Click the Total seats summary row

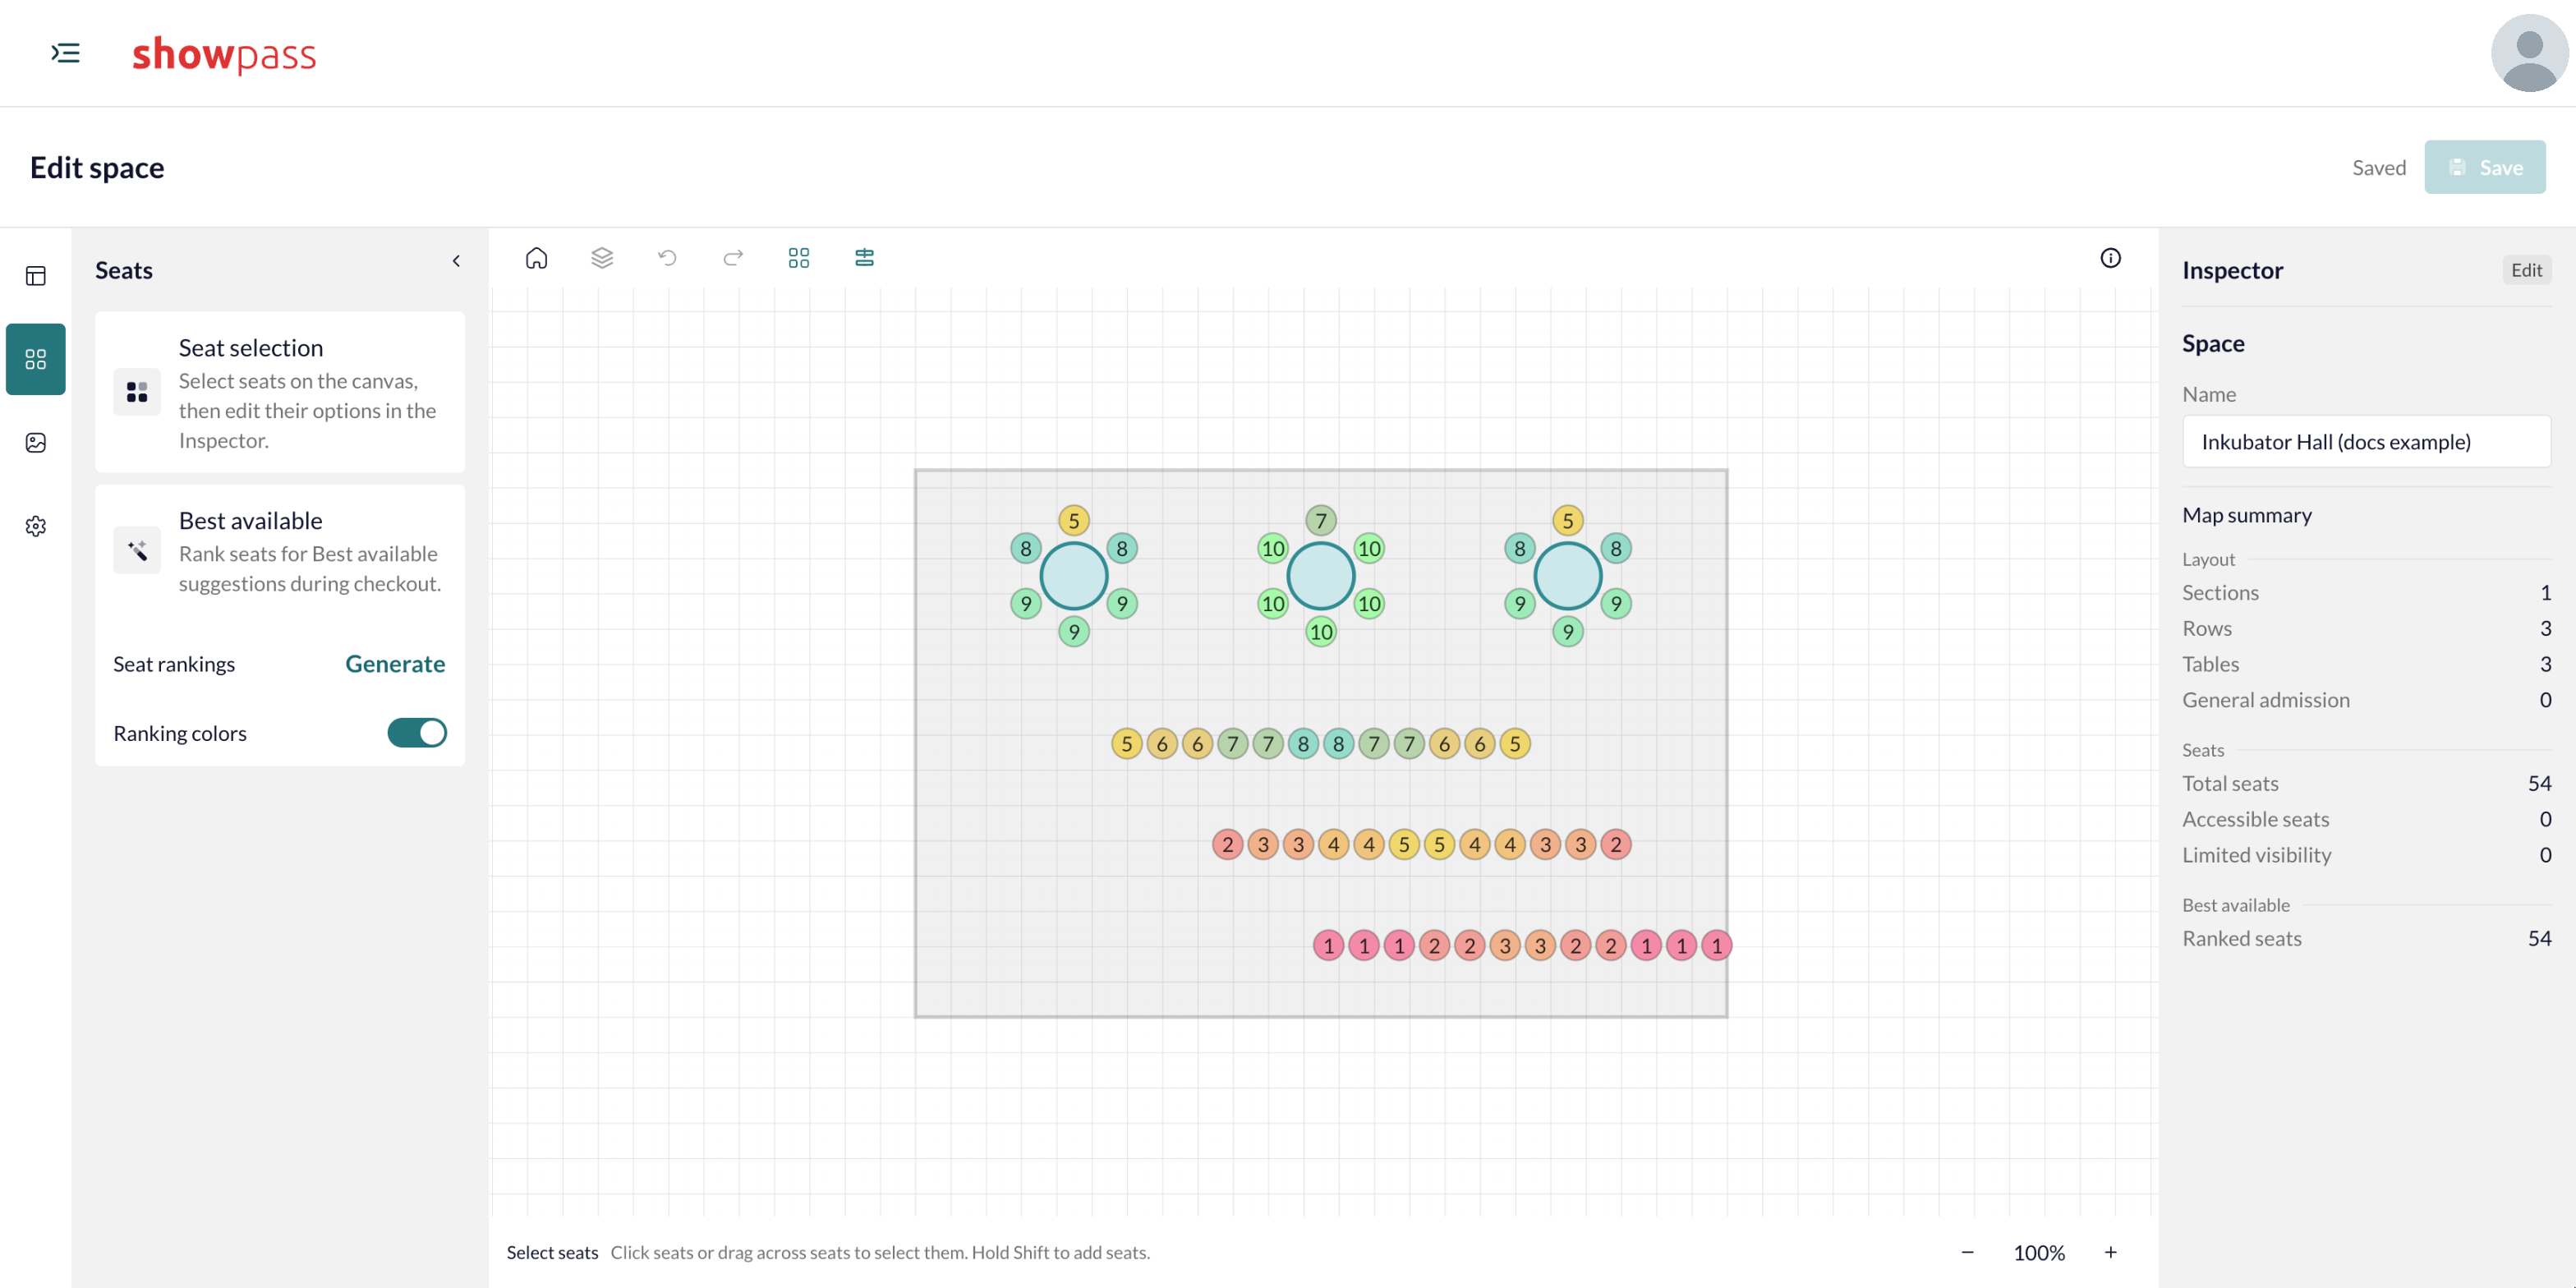(x=2366, y=783)
